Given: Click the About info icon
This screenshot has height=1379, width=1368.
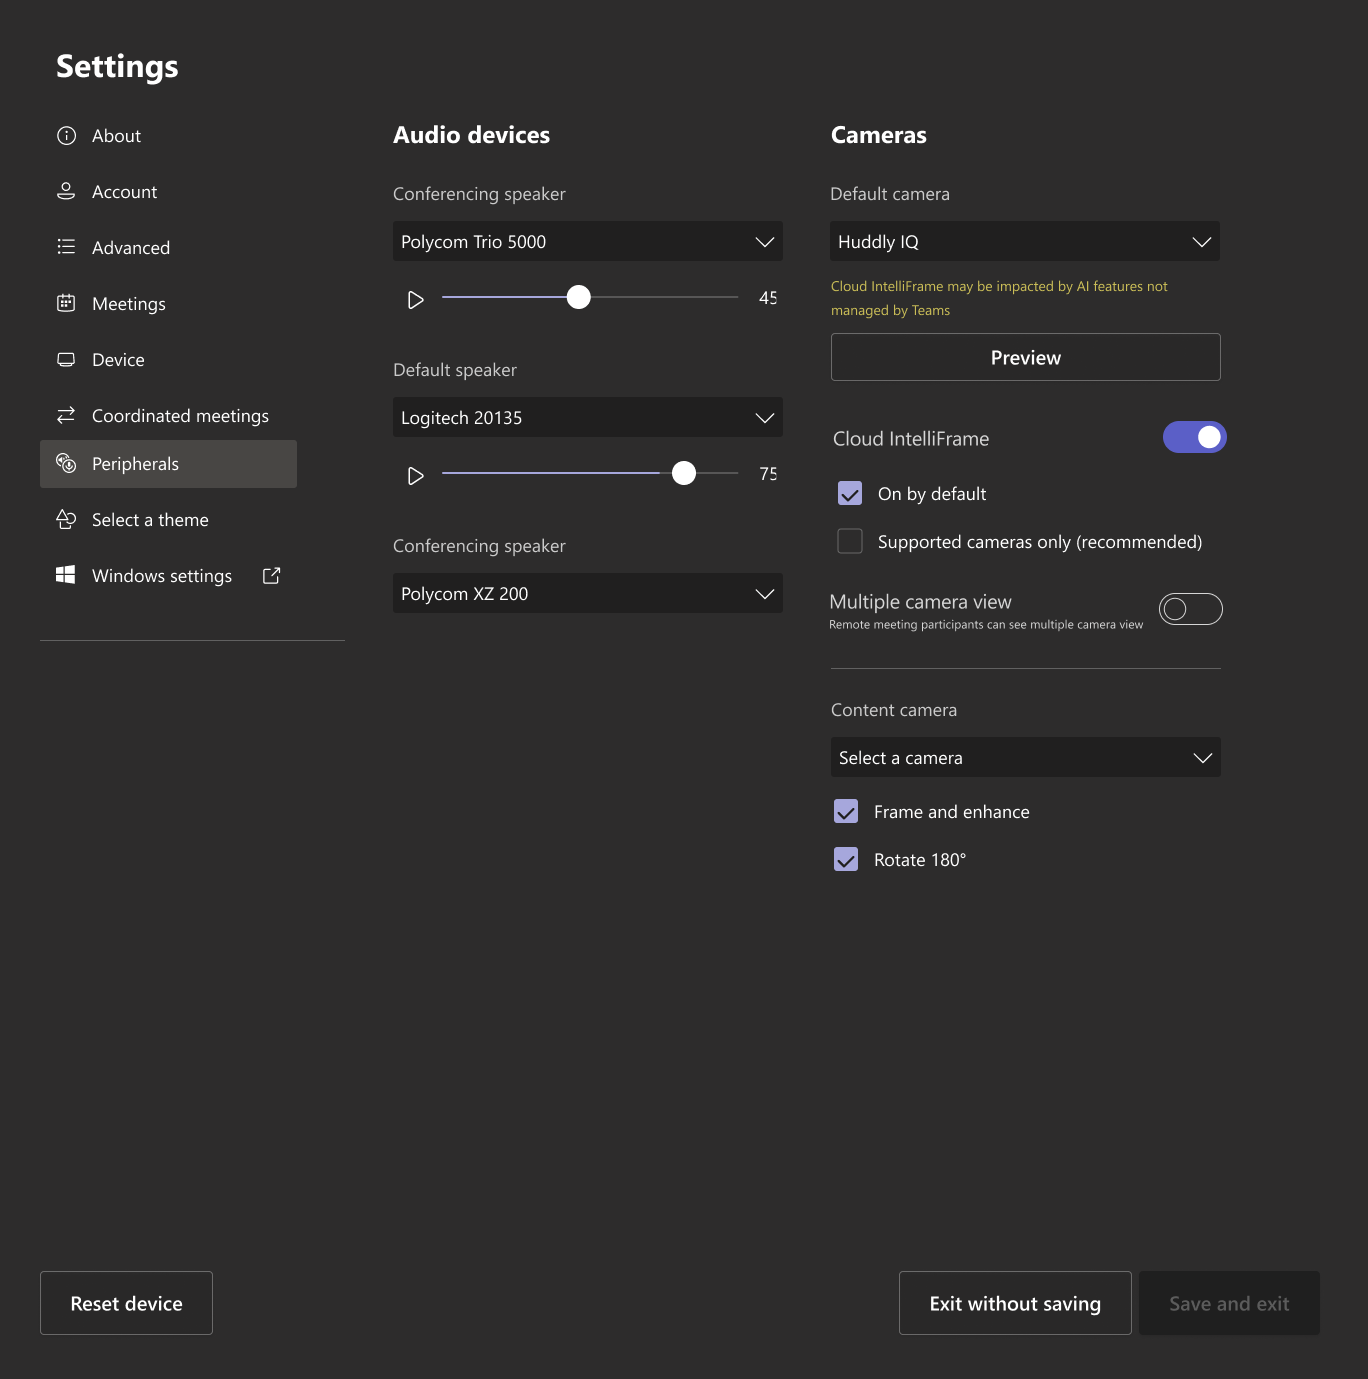Looking at the screenshot, I should pyautogui.click(x=66, y=135).
